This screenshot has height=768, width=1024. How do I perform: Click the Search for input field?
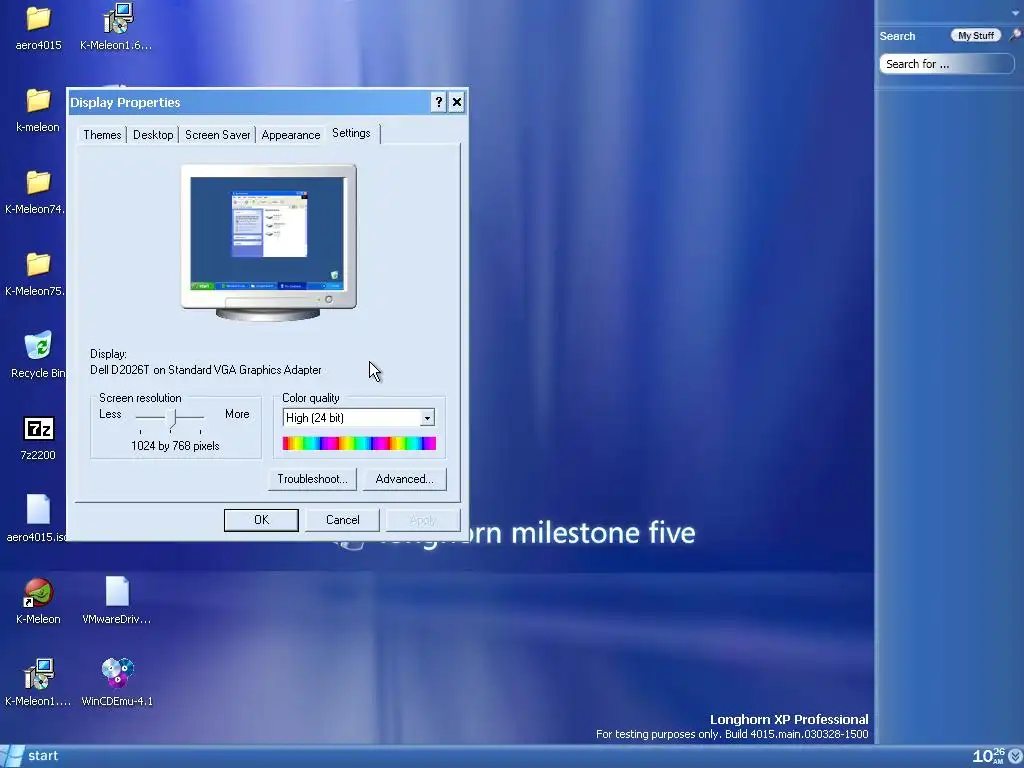point(947,64)
